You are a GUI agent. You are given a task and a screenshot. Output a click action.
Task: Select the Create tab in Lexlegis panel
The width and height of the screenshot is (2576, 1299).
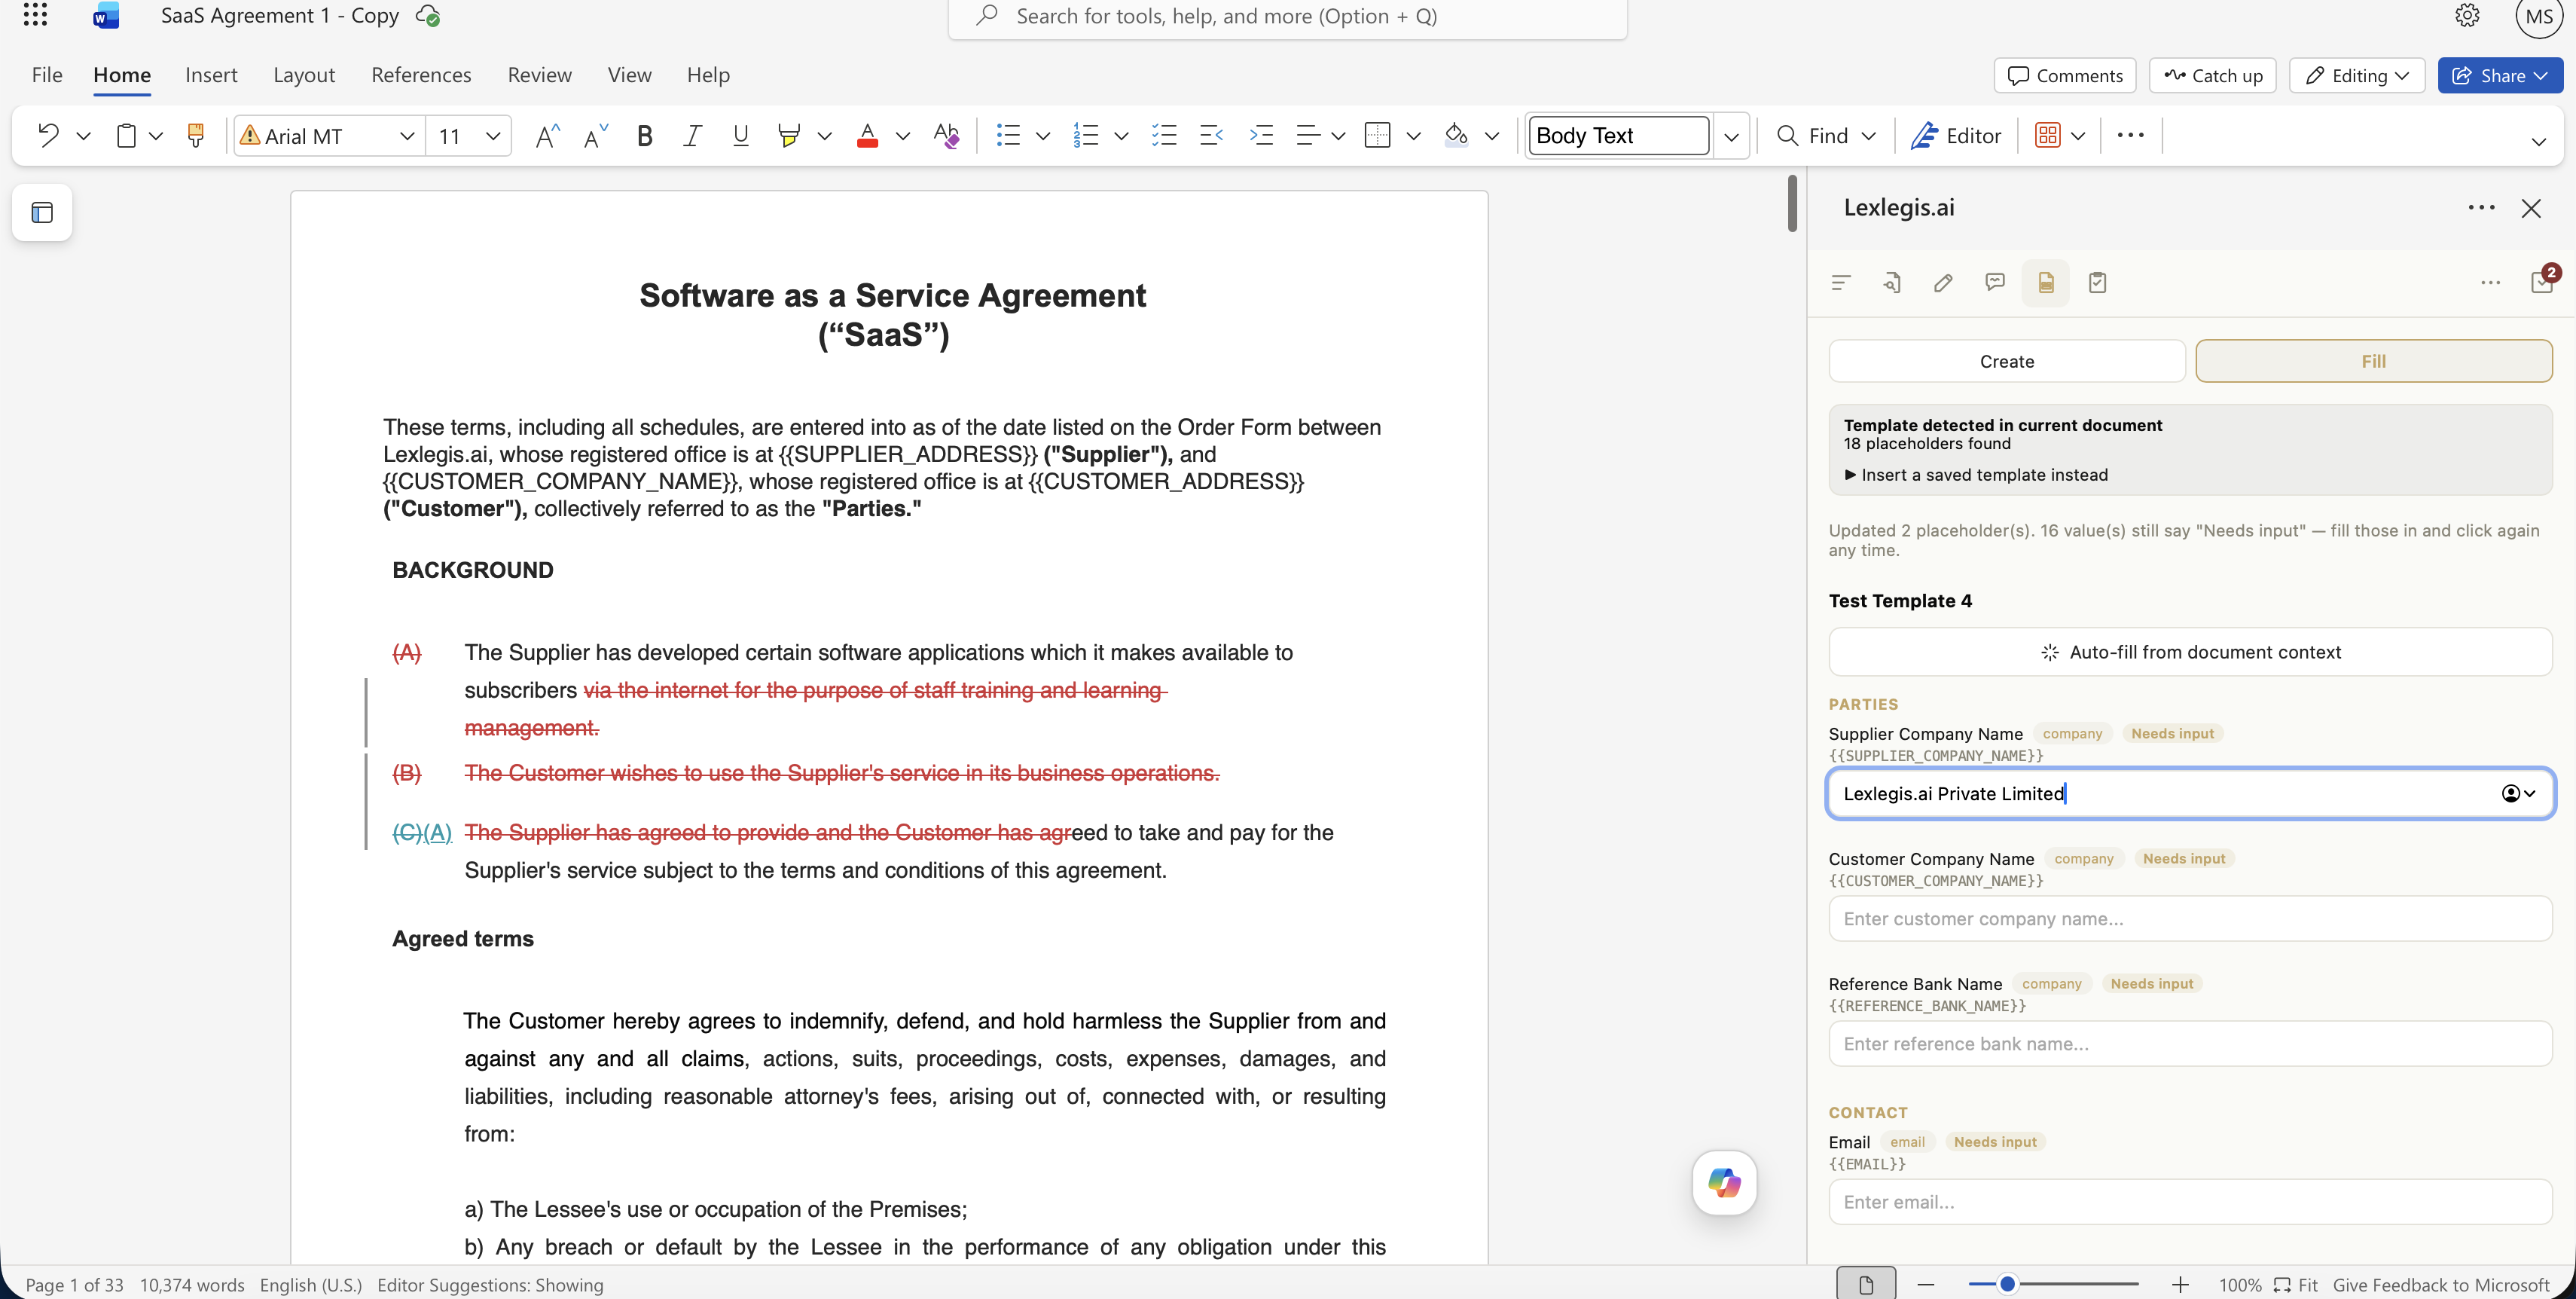point(2007,361)
